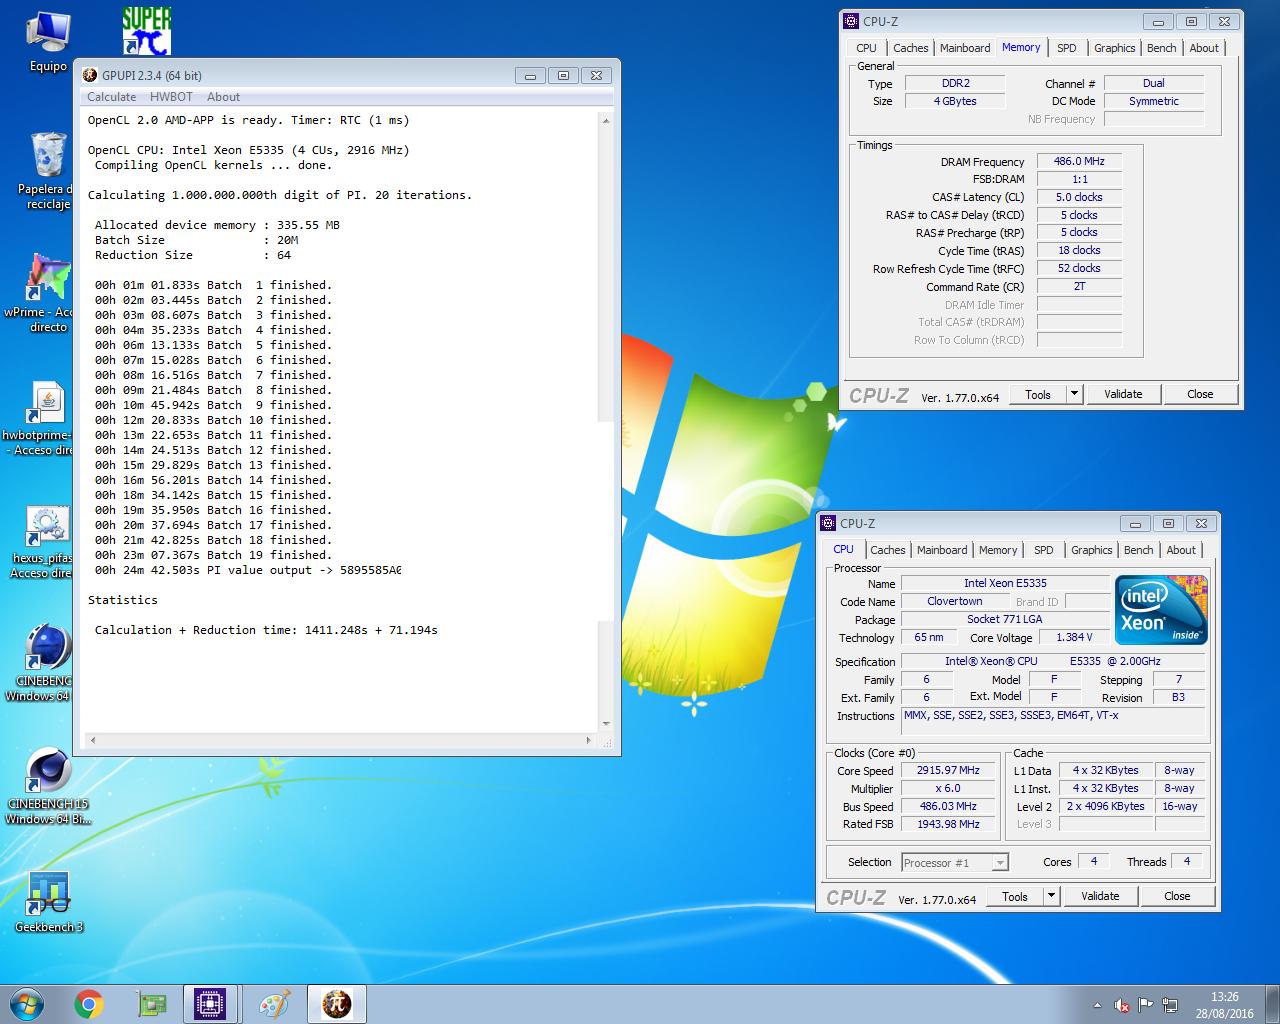Expand Tools dropdown arrow in bottom CPU-Z

(1052, 896)
